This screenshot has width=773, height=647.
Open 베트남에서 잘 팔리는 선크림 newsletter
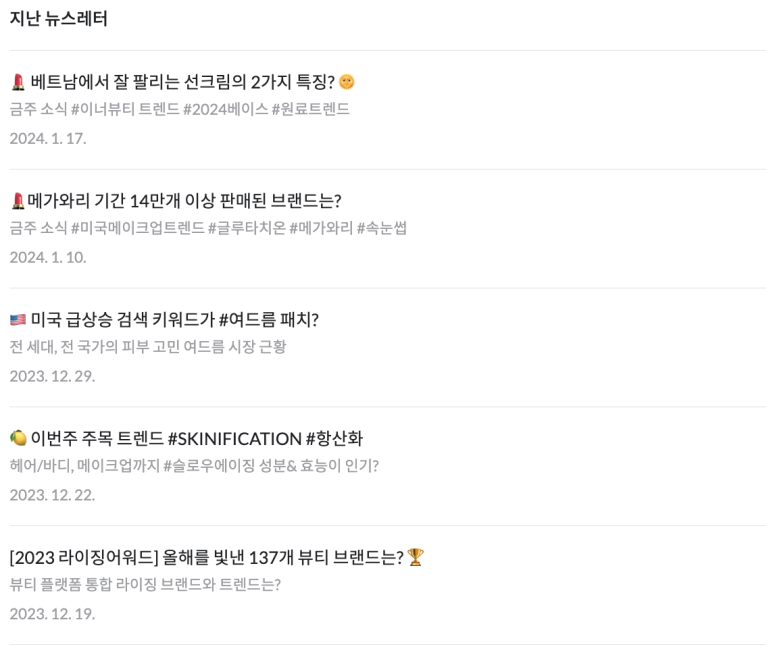point(182,82)
